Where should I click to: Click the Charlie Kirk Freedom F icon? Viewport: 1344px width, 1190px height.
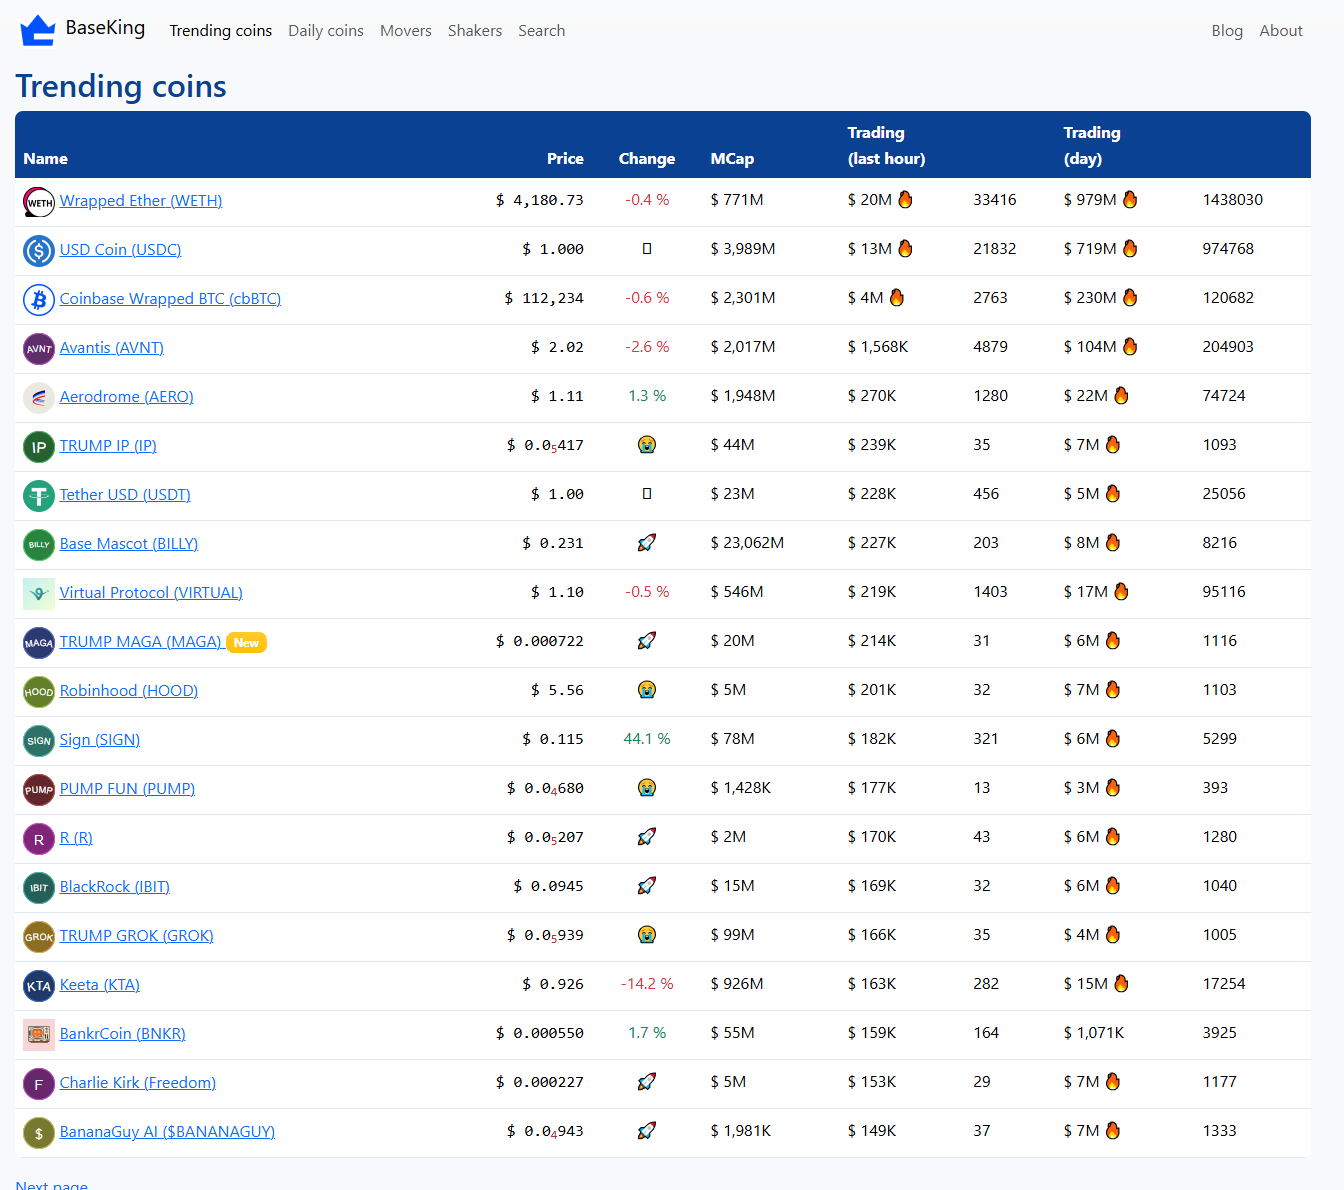point(39,1084)
